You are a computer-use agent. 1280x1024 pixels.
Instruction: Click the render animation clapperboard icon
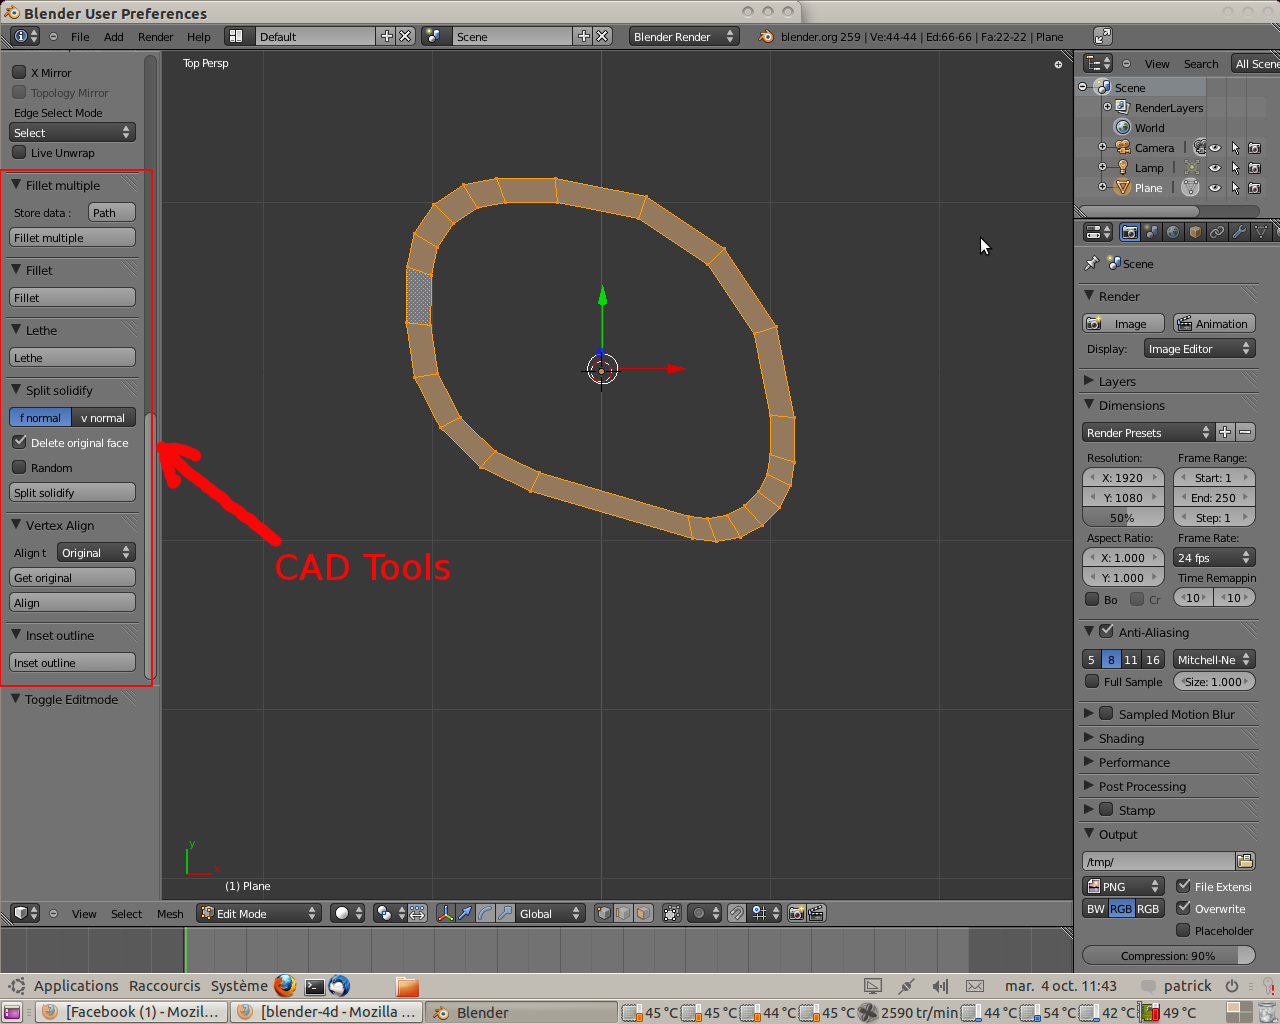pos(815,913)
